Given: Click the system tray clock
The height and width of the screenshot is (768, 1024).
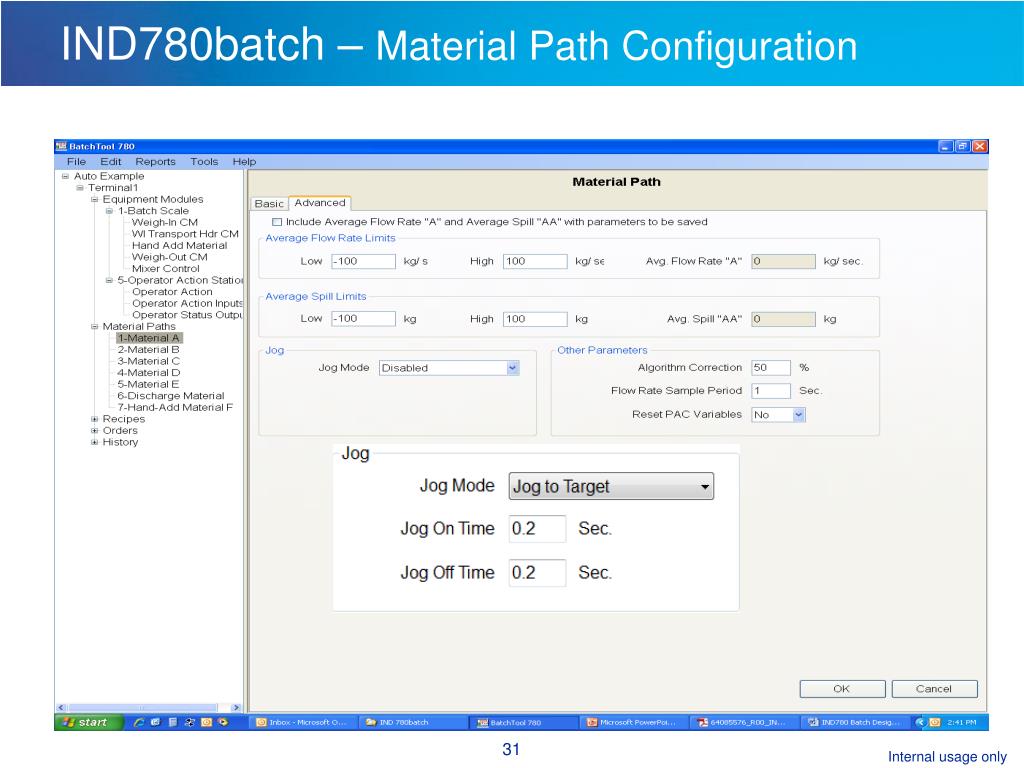Looking at the screenshot, I should (961, 722).
